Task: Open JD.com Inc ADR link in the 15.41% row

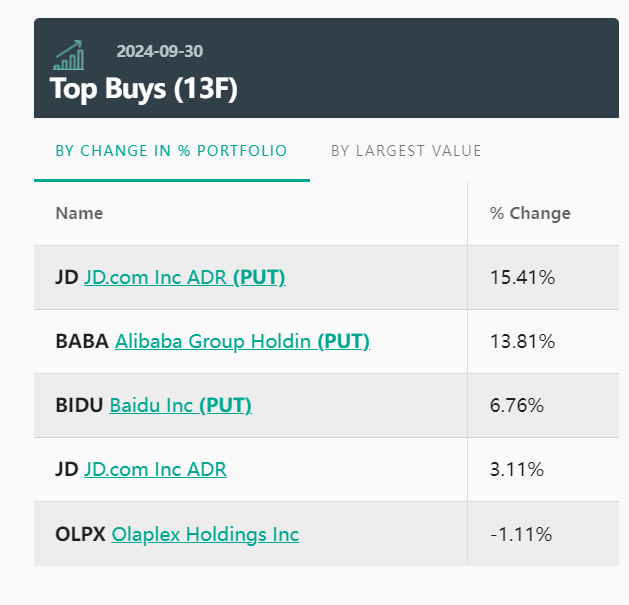Action: click(x=156, y=277)
